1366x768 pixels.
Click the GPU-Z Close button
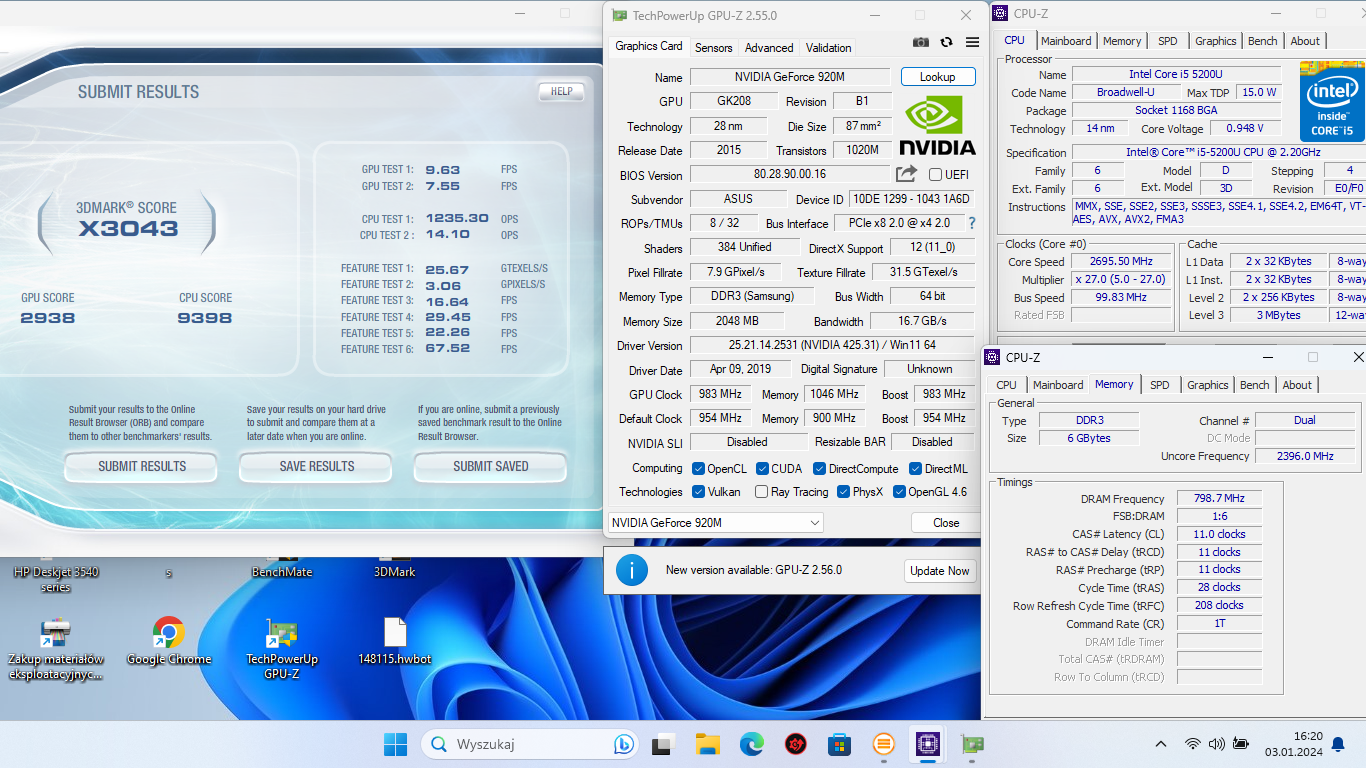coord(946,522)
